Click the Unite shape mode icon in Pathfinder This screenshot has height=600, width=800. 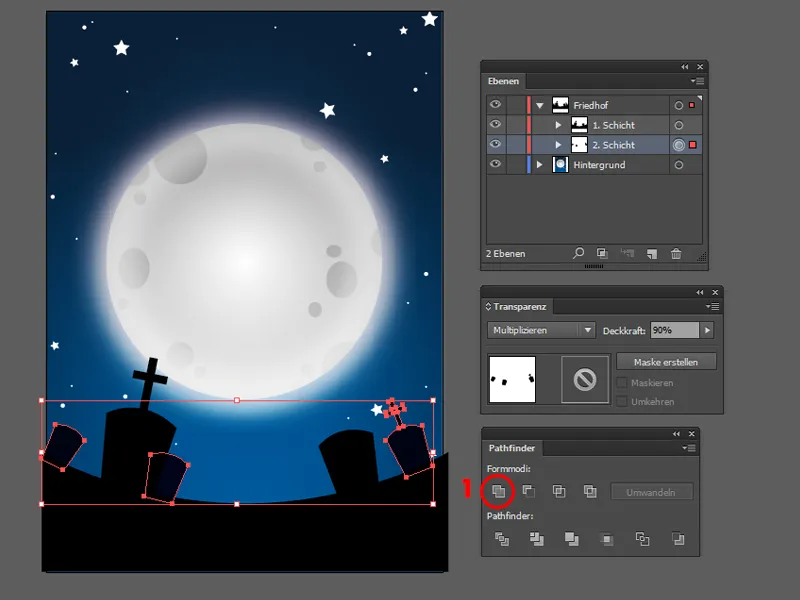click(x=499, y=491)
